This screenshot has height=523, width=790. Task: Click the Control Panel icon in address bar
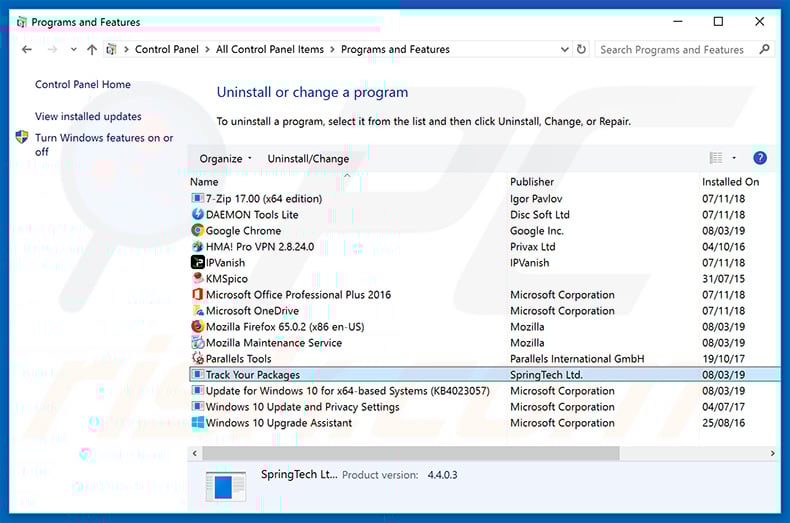coord(111,49)
